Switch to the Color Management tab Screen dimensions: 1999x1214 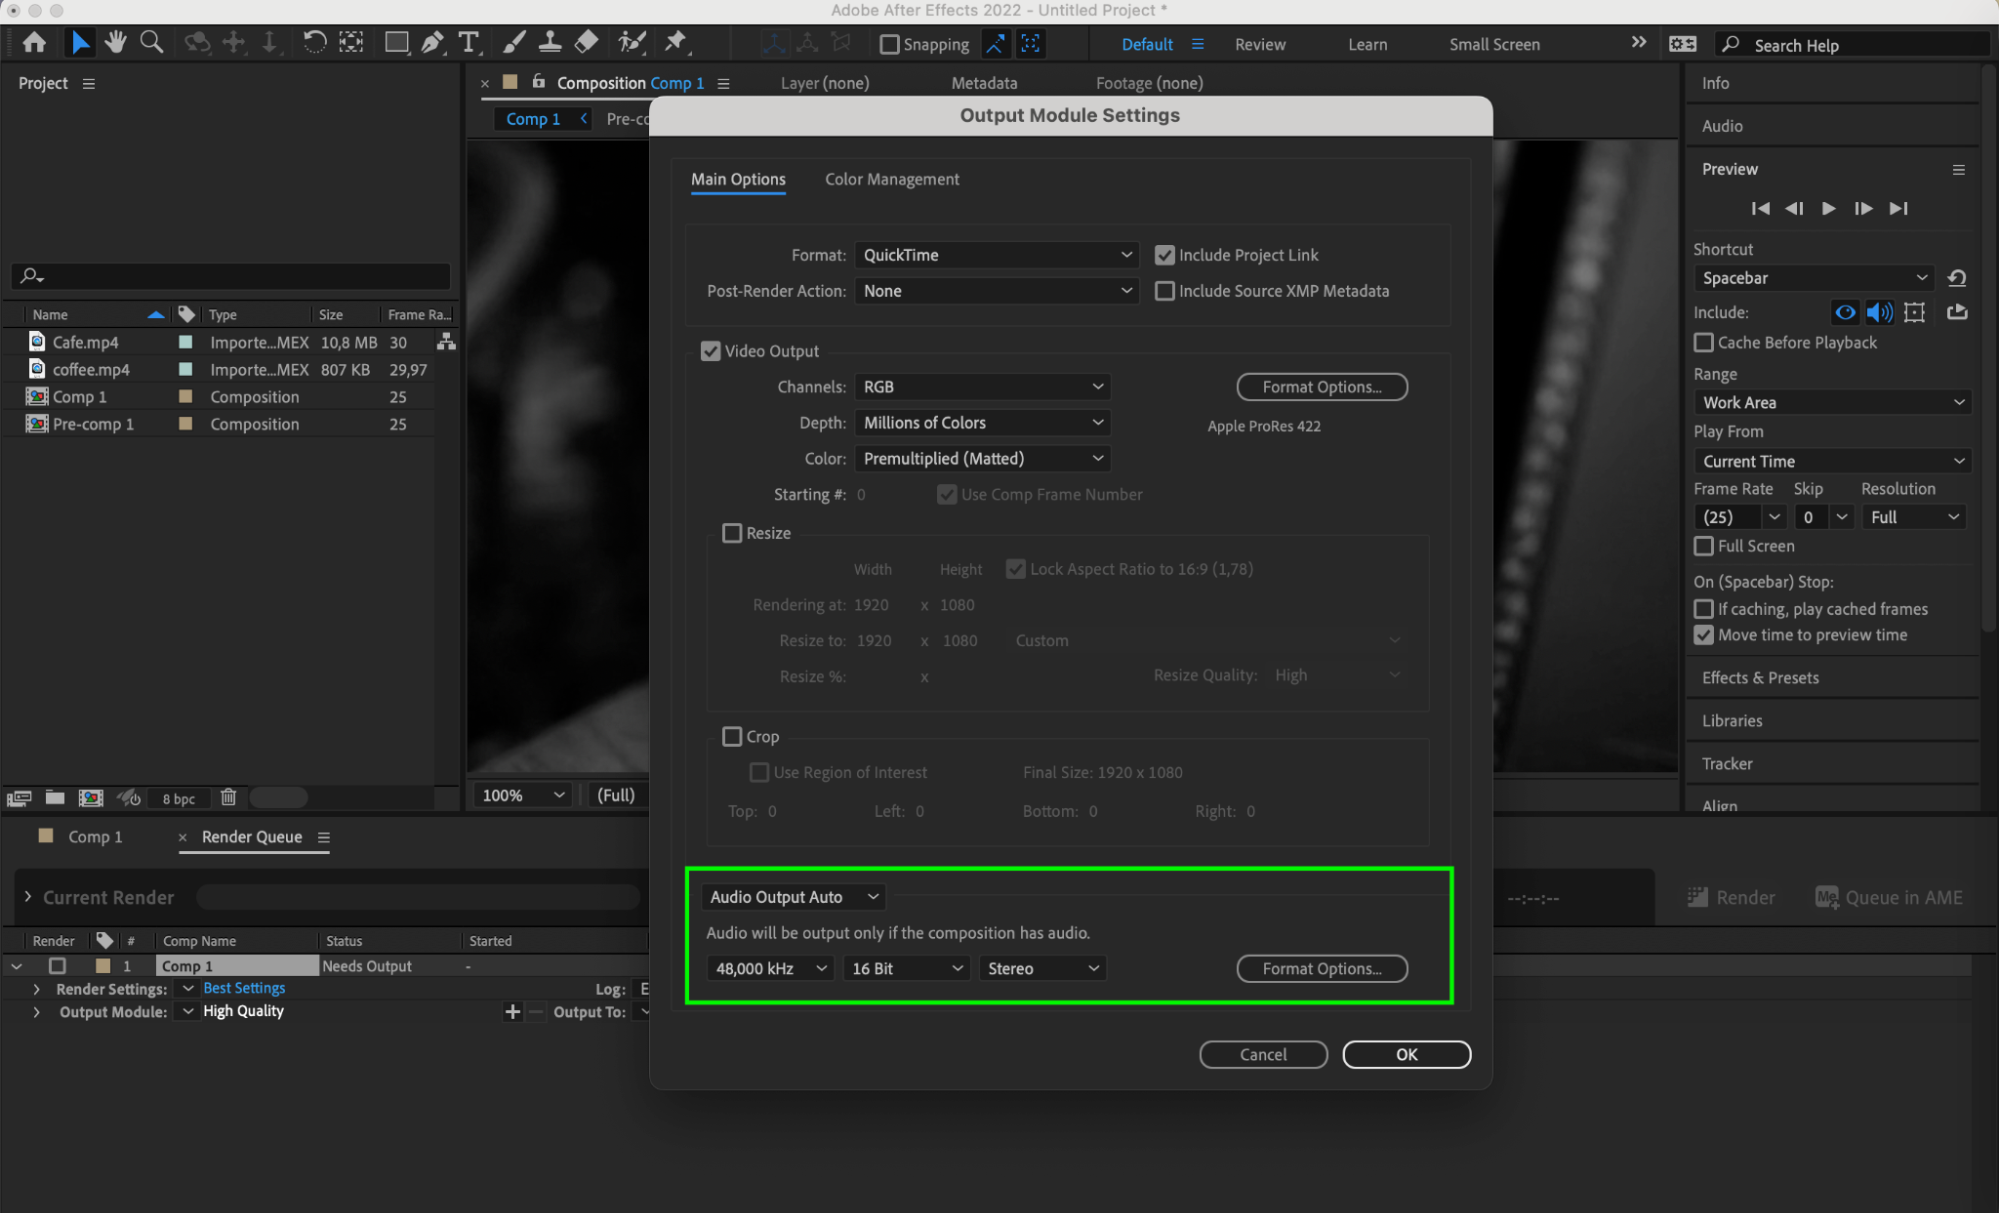point(891,179)
